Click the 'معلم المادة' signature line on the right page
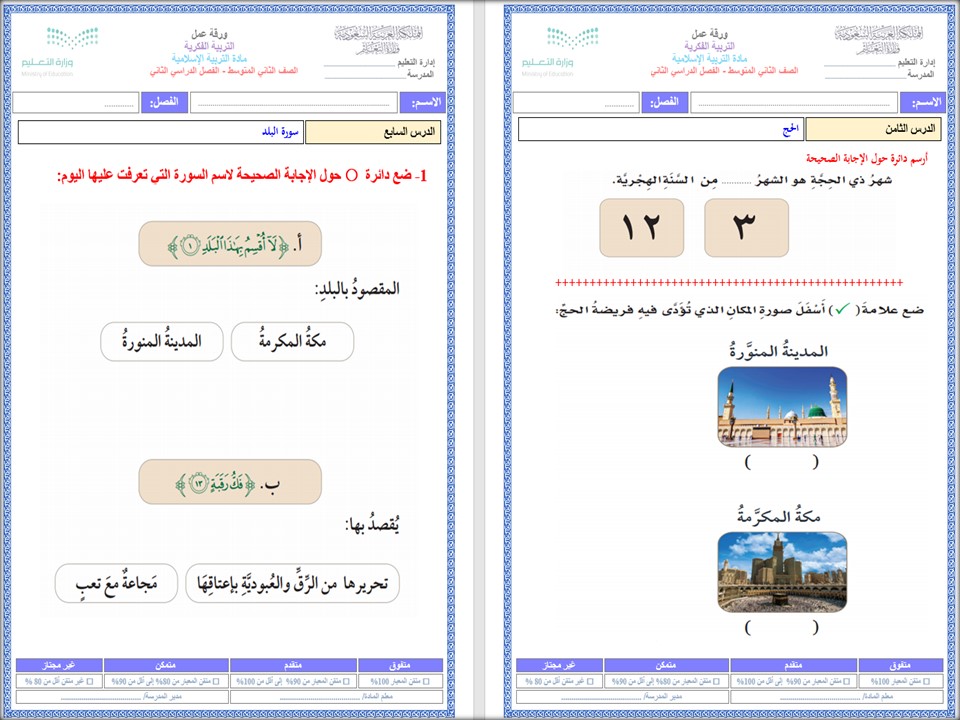 836,697
